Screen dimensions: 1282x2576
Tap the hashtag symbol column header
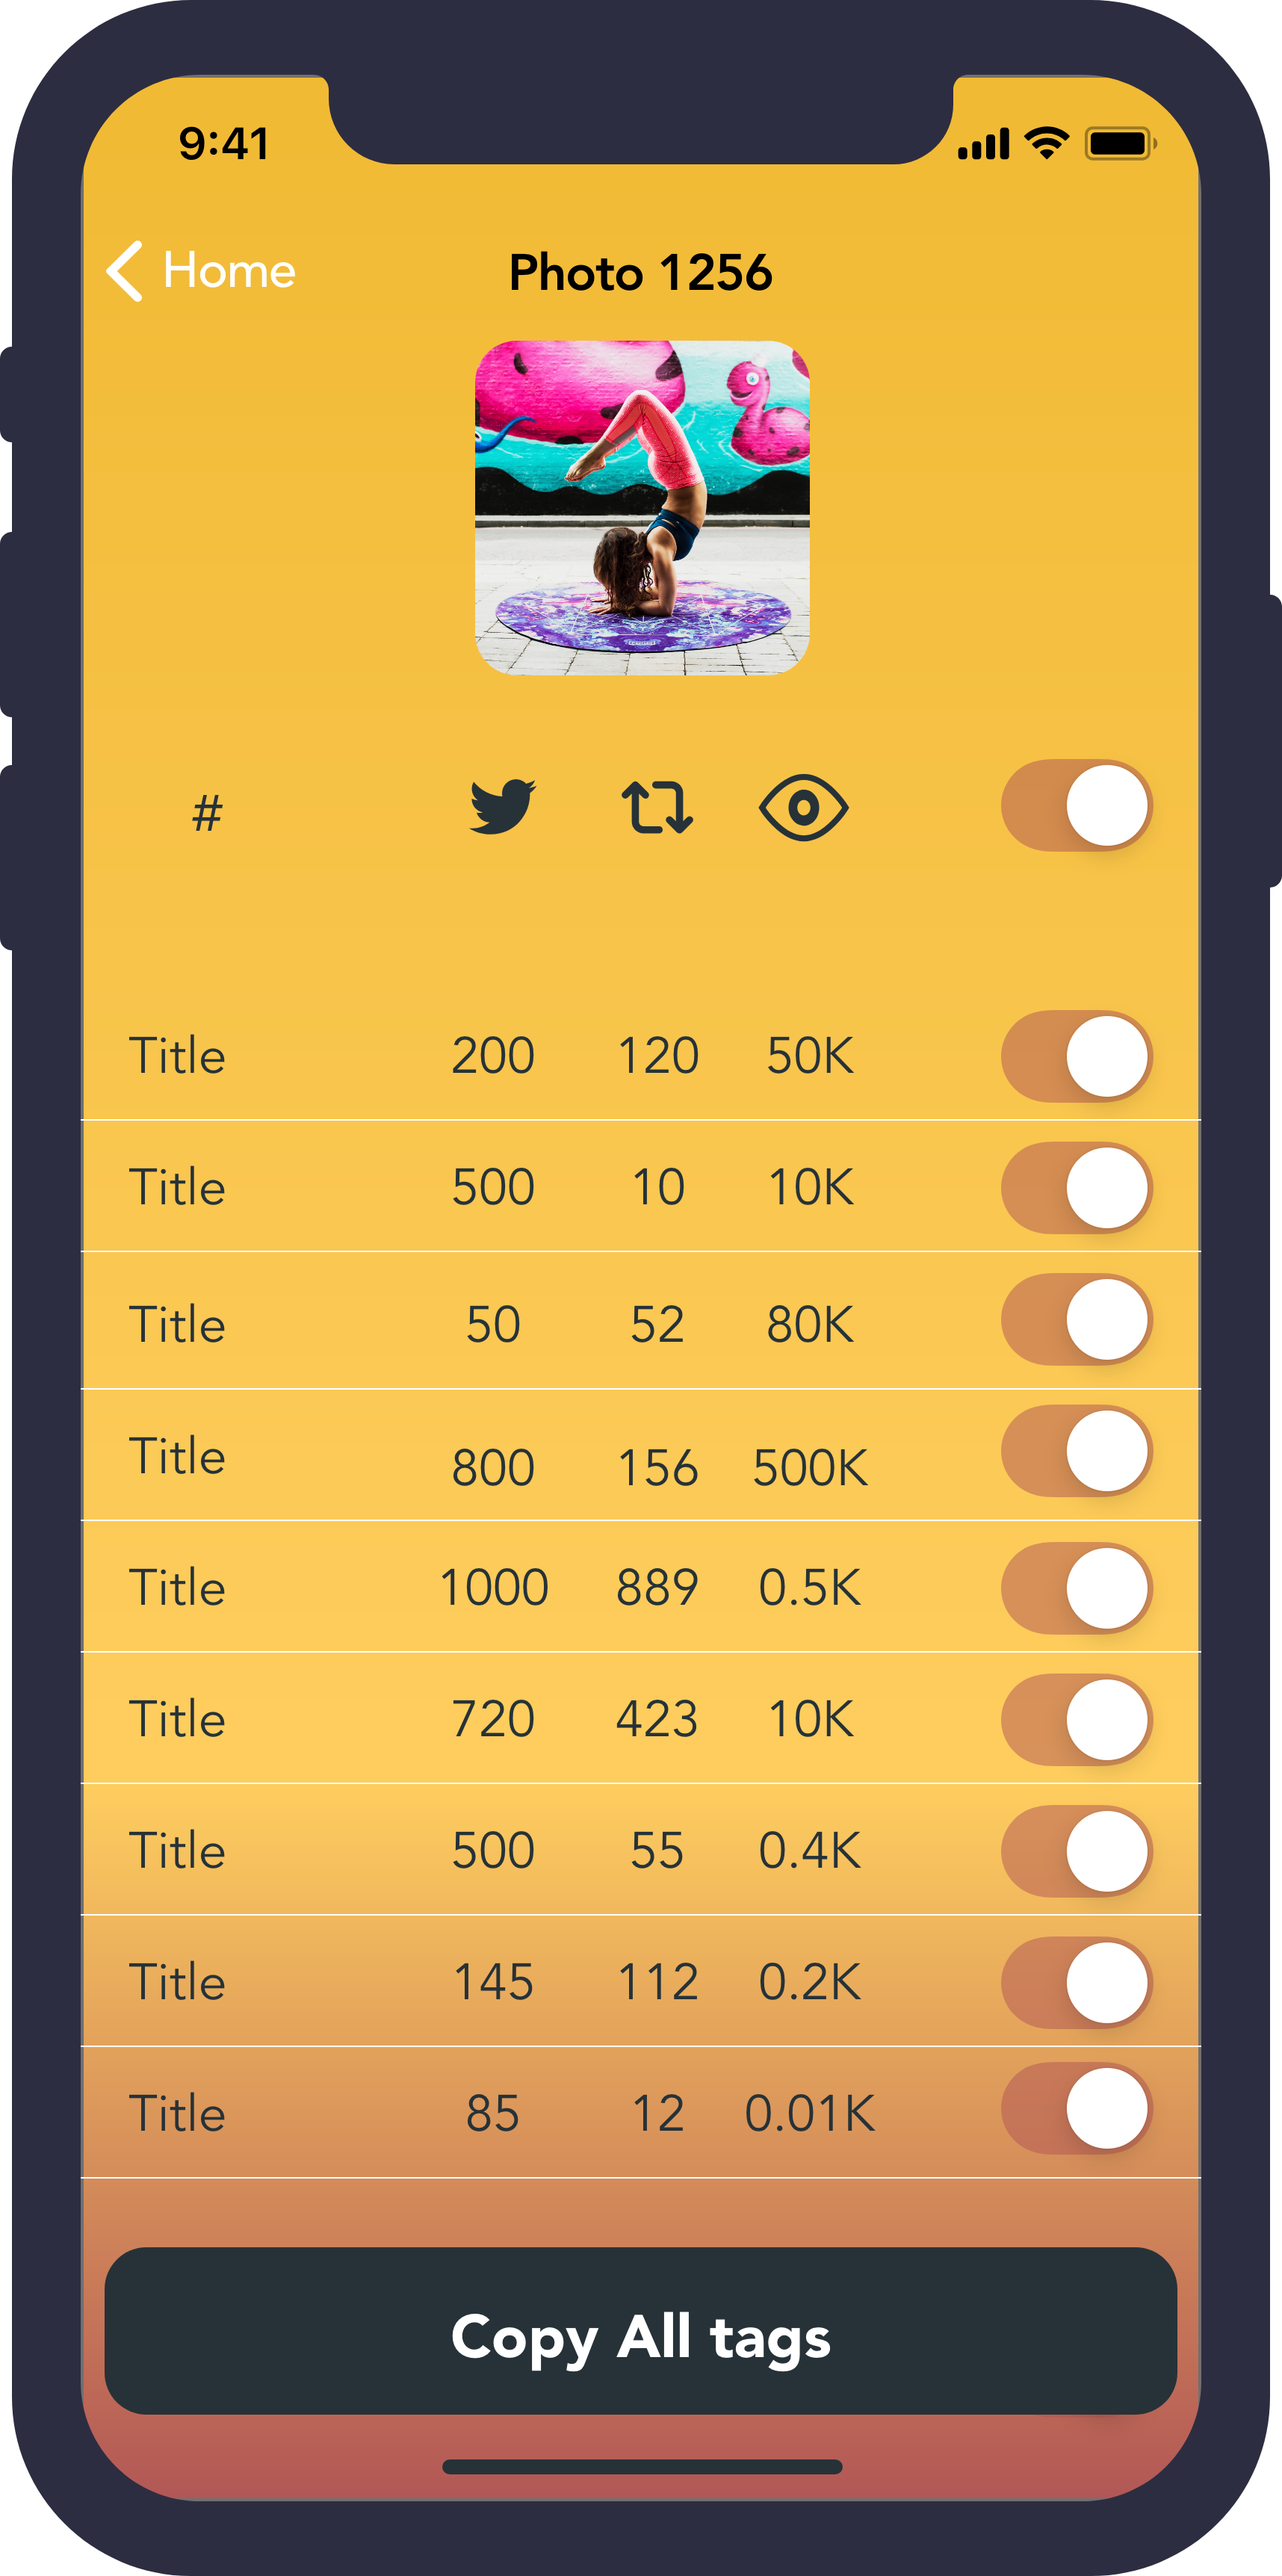click(x=207, y=813)
